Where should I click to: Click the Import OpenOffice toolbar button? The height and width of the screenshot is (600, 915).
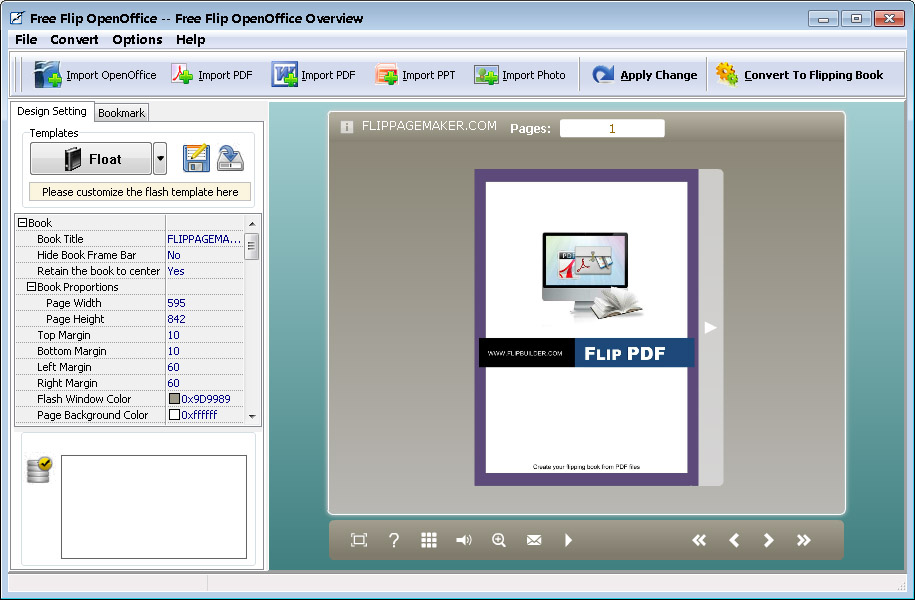[x=95, y=75]
